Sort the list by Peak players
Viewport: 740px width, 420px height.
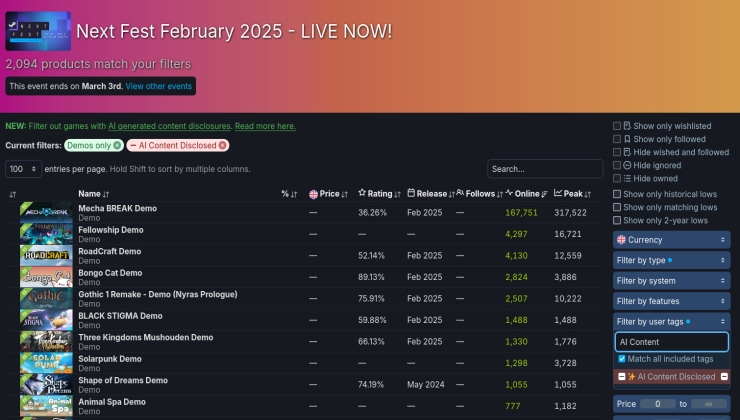pos(570,193)
